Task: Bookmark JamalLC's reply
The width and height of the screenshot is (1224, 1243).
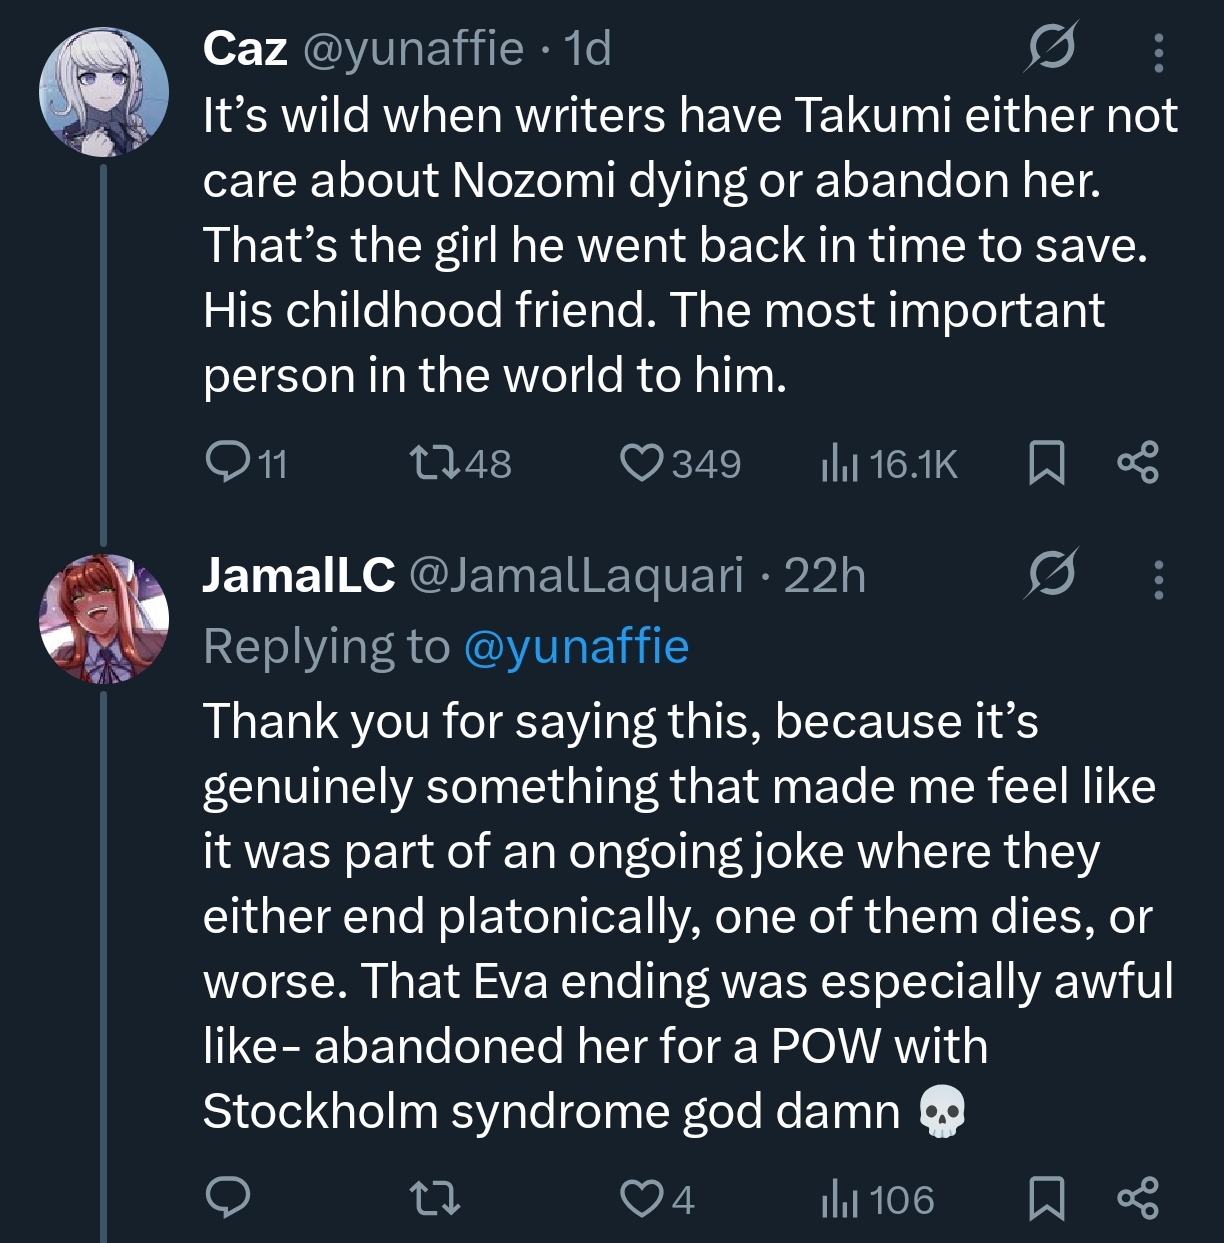Action: [x=1046, y=1198]
